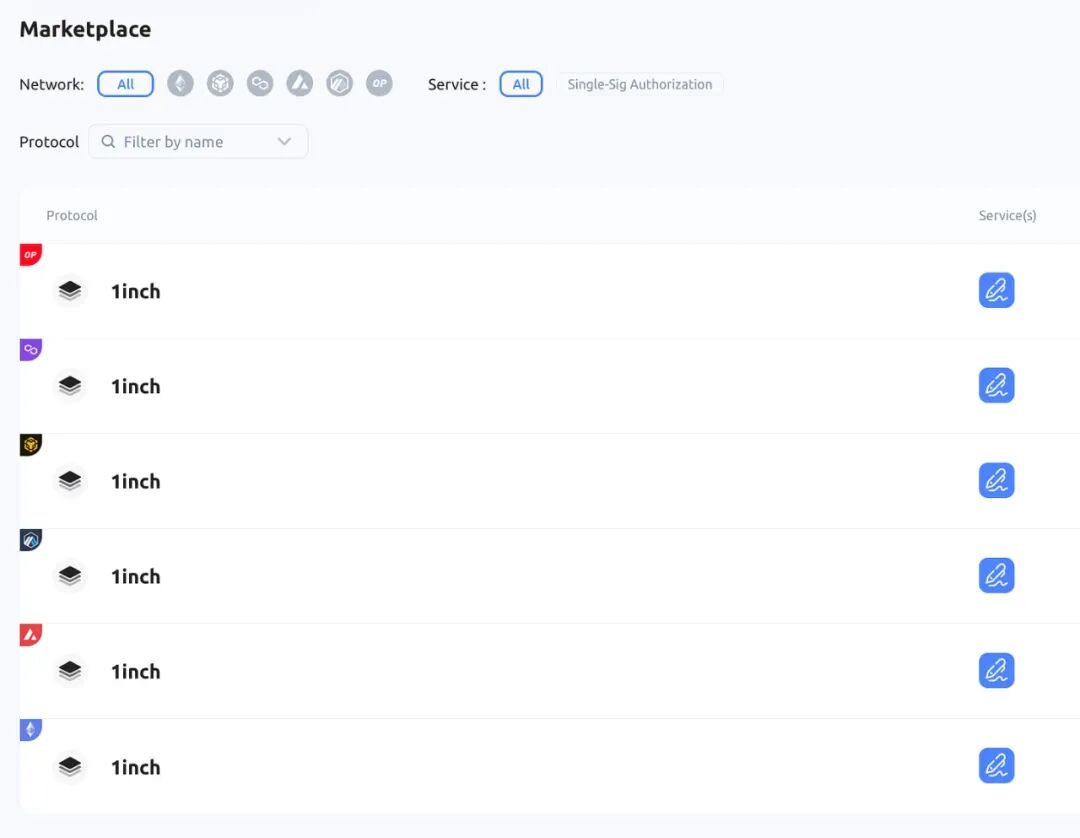
Task: Click the OP badge on first row
Action: [x=30, y=255]
